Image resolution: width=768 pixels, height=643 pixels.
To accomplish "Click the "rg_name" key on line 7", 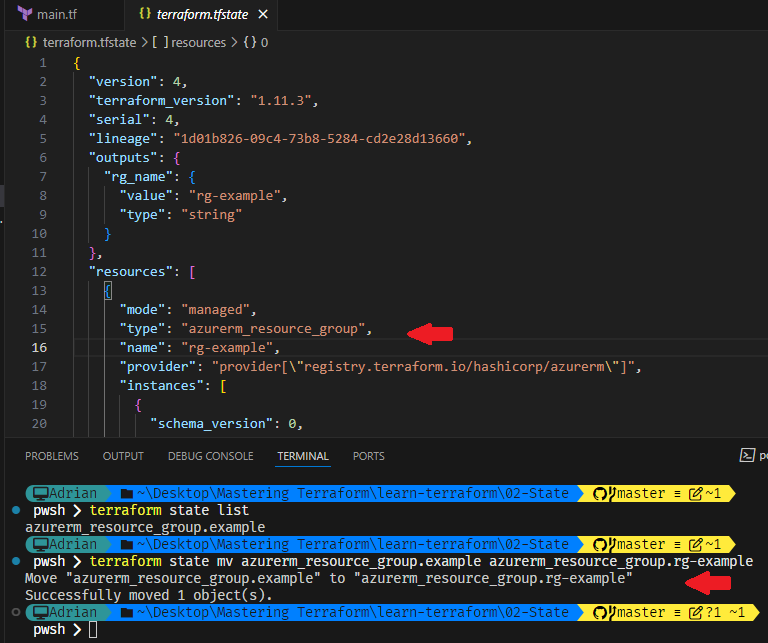I will (139, 177).
